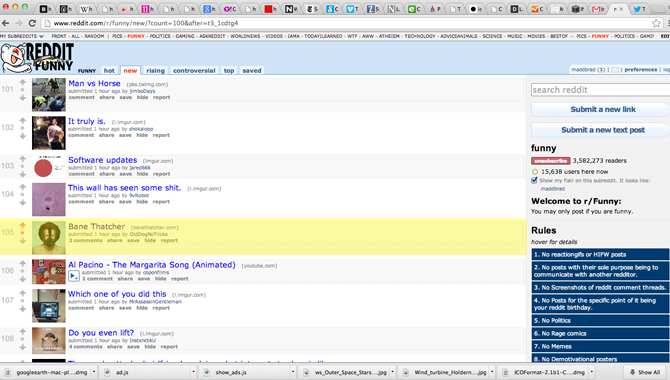
Task: Open My Subreddits dropdown
Action: coord(21,36)
